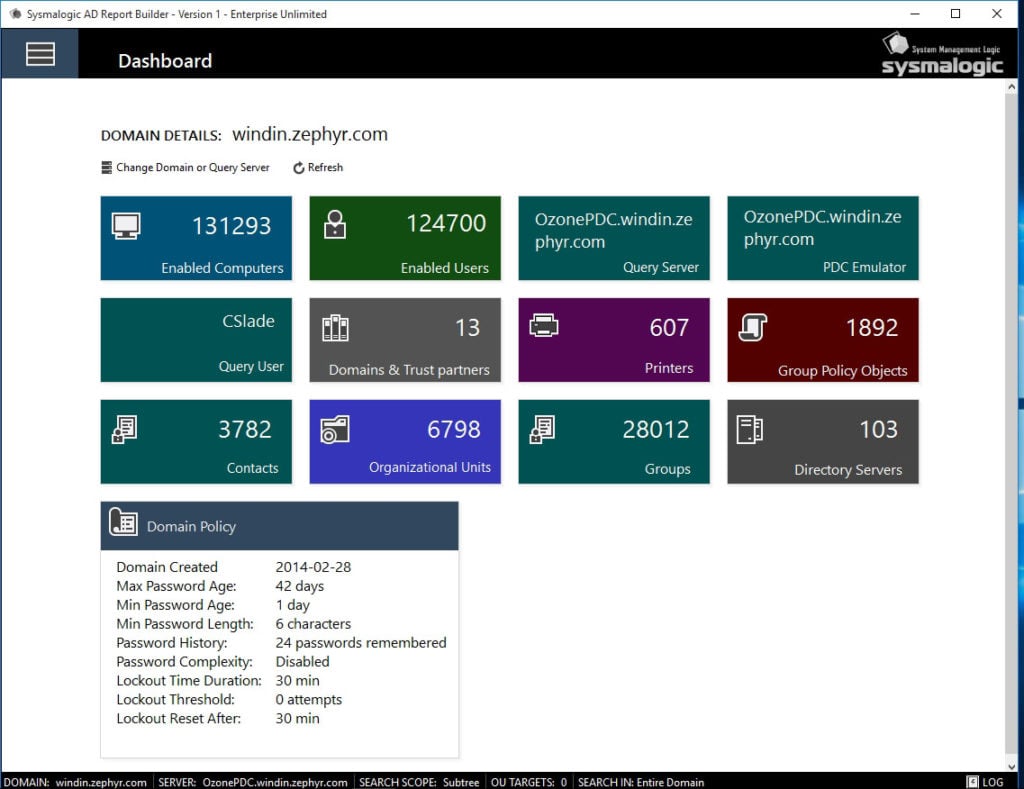
Task: Click the buildings icon on Domains & Trust partners tile
Action: (335, 328)
